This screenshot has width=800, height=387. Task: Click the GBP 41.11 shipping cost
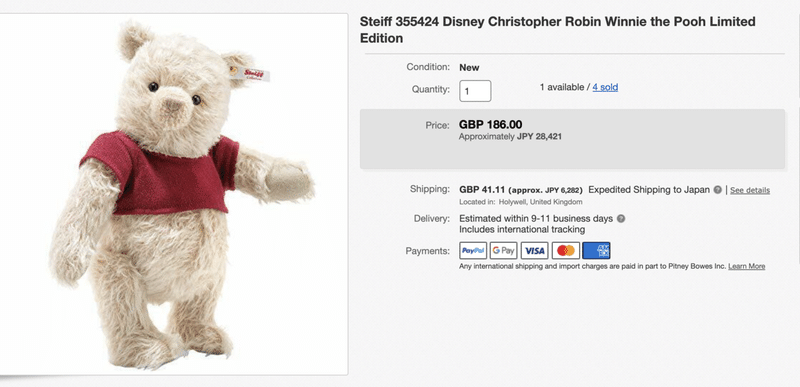tap(482, 190)
